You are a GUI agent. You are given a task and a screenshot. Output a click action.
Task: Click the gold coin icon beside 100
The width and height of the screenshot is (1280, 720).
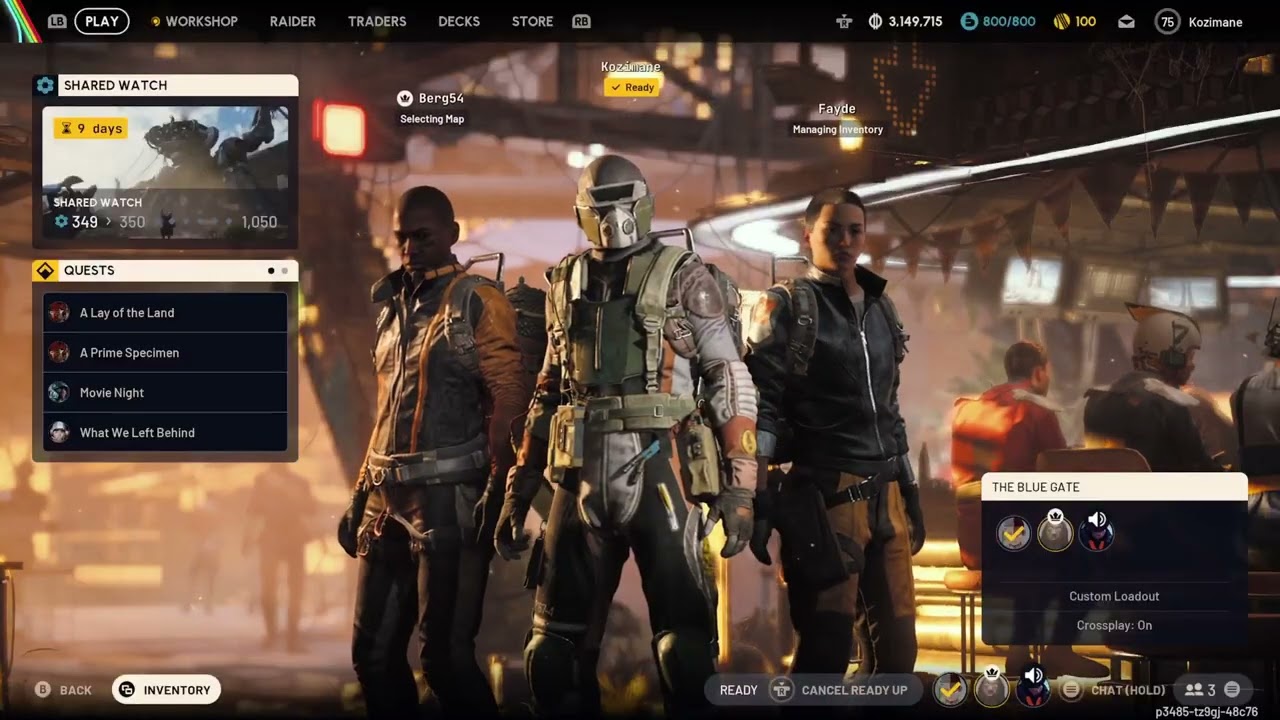point(1062,21)
